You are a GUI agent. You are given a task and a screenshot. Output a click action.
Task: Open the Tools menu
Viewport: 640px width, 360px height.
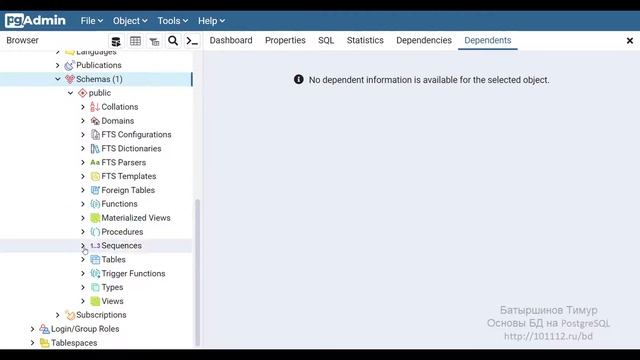(173, 21)
